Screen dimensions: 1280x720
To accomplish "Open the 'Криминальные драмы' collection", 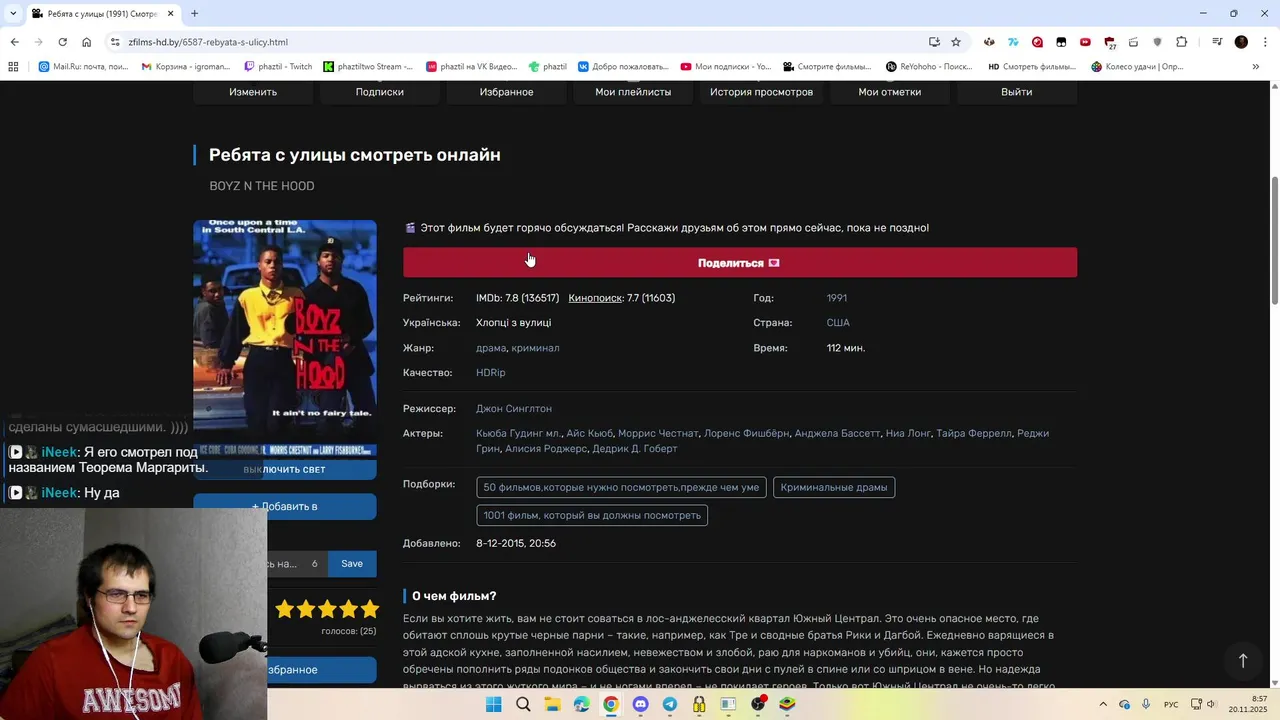I will pos(834,488).
